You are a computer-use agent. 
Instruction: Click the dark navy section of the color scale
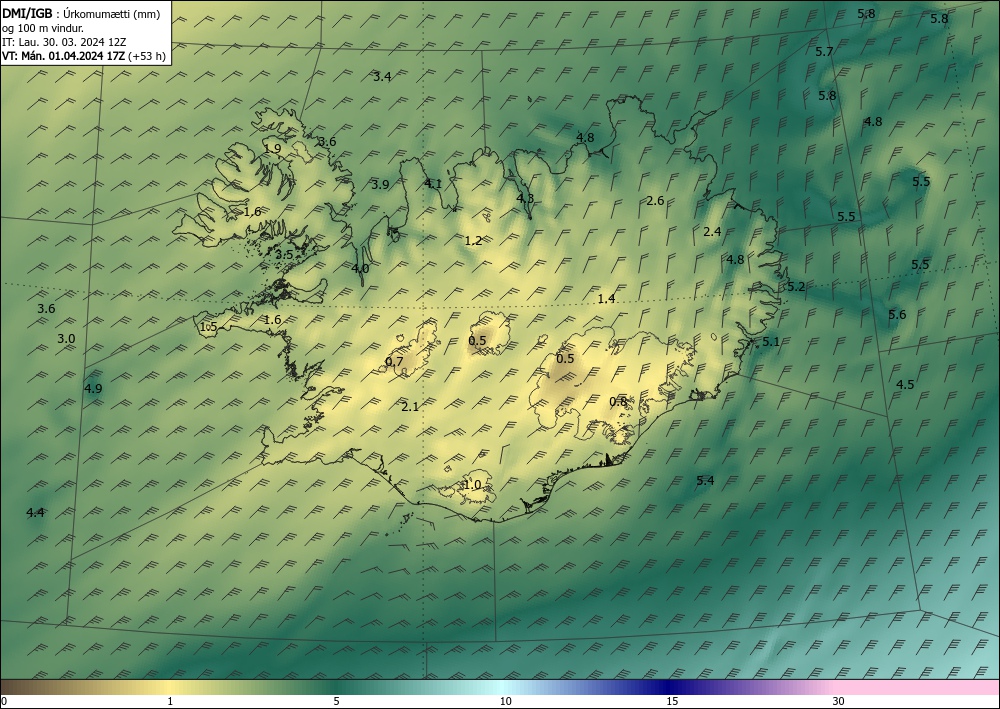coord(670,687)
